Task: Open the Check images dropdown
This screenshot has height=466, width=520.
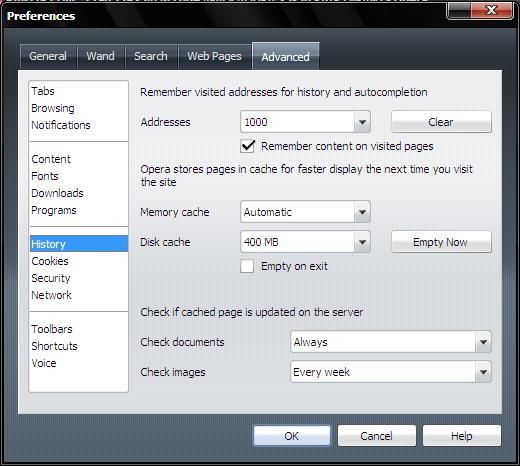Action: pos(391,372)
